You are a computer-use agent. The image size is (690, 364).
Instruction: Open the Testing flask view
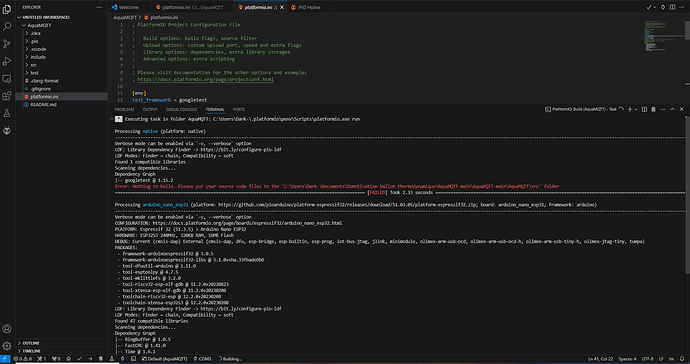click(7, 113)
